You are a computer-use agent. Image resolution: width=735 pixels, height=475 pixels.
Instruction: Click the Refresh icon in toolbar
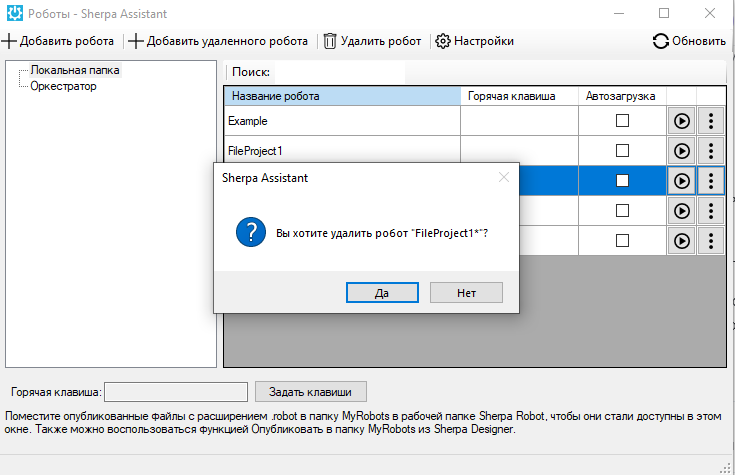(660, 41)
